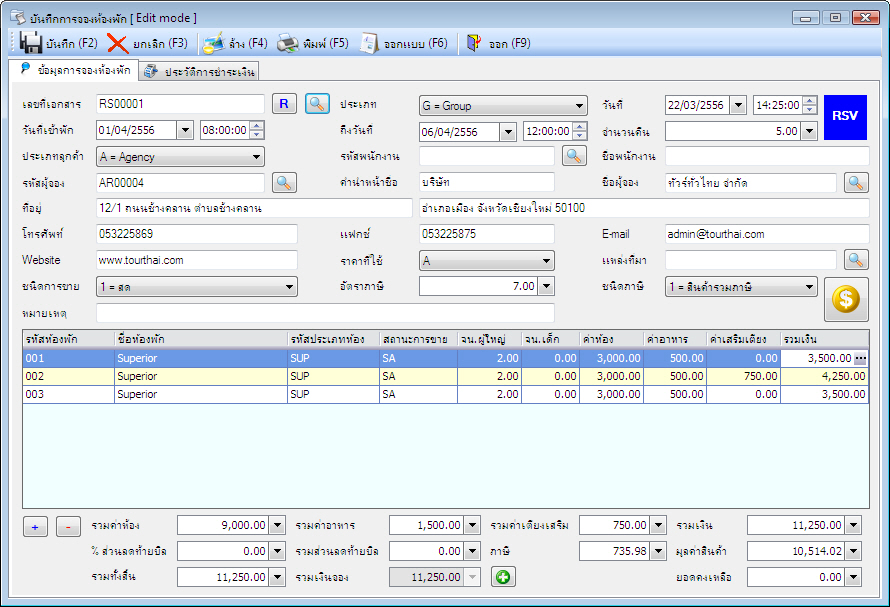Open the number of nights 5.00 dropdown
The width and height of the screenshot is (890, 607).
click(809, 131)
